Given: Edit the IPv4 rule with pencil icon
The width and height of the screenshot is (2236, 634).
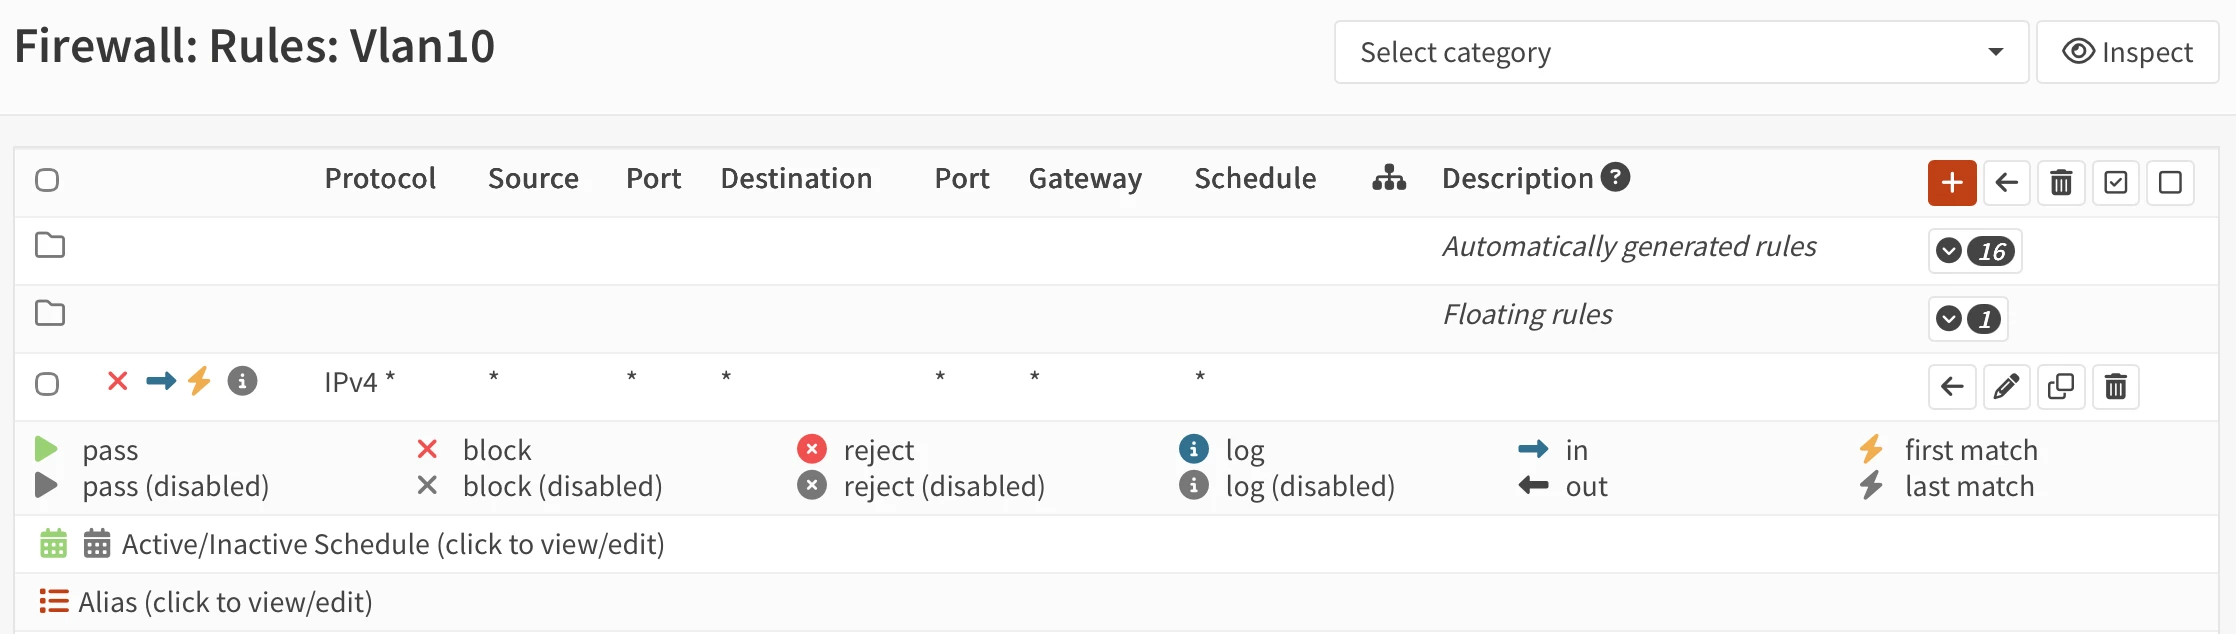Looking at the screenshot, I should pyautogui.click(x=2006, y=386).
